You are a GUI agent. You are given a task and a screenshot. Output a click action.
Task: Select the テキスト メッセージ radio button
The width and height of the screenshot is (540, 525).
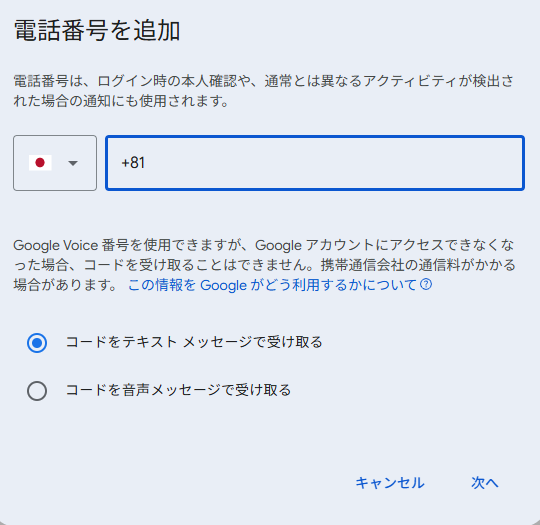pos(37,343)
